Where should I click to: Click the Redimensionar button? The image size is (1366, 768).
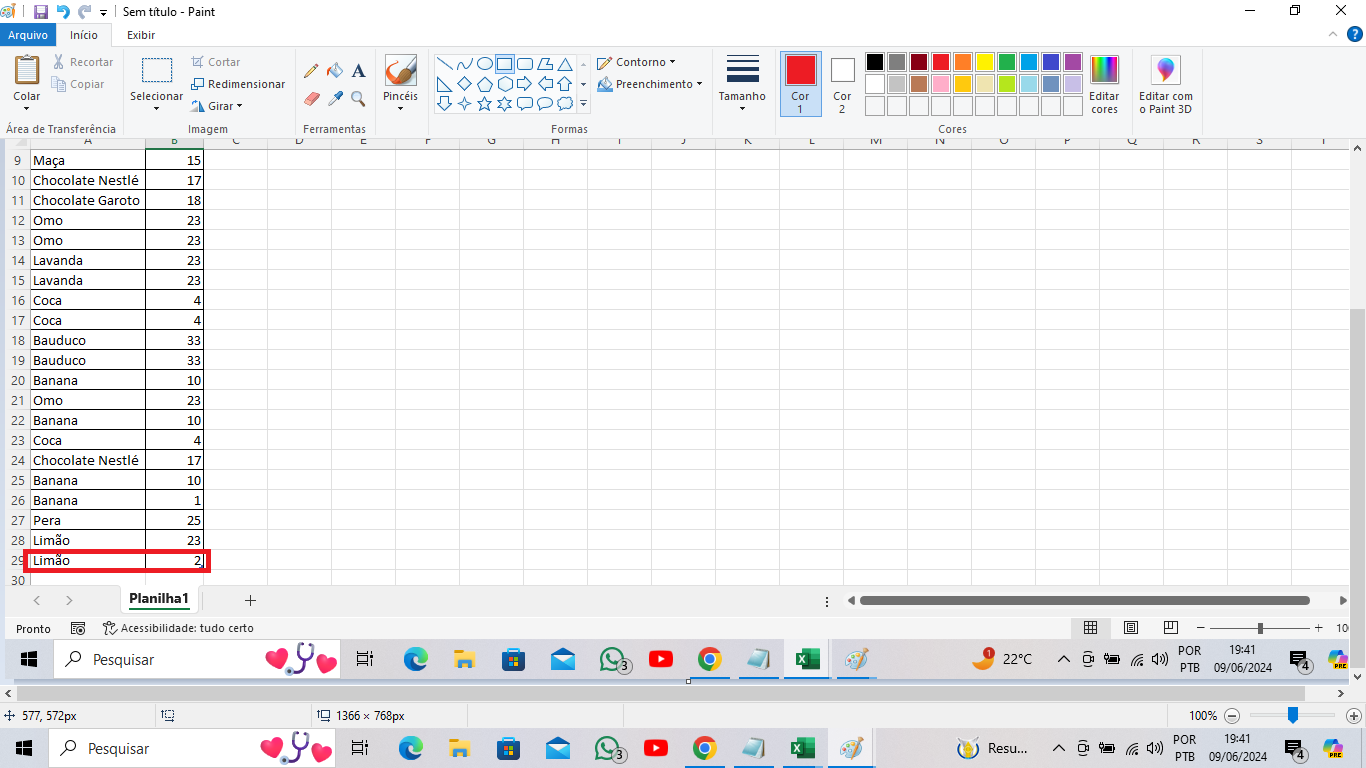tap(238, 84)
